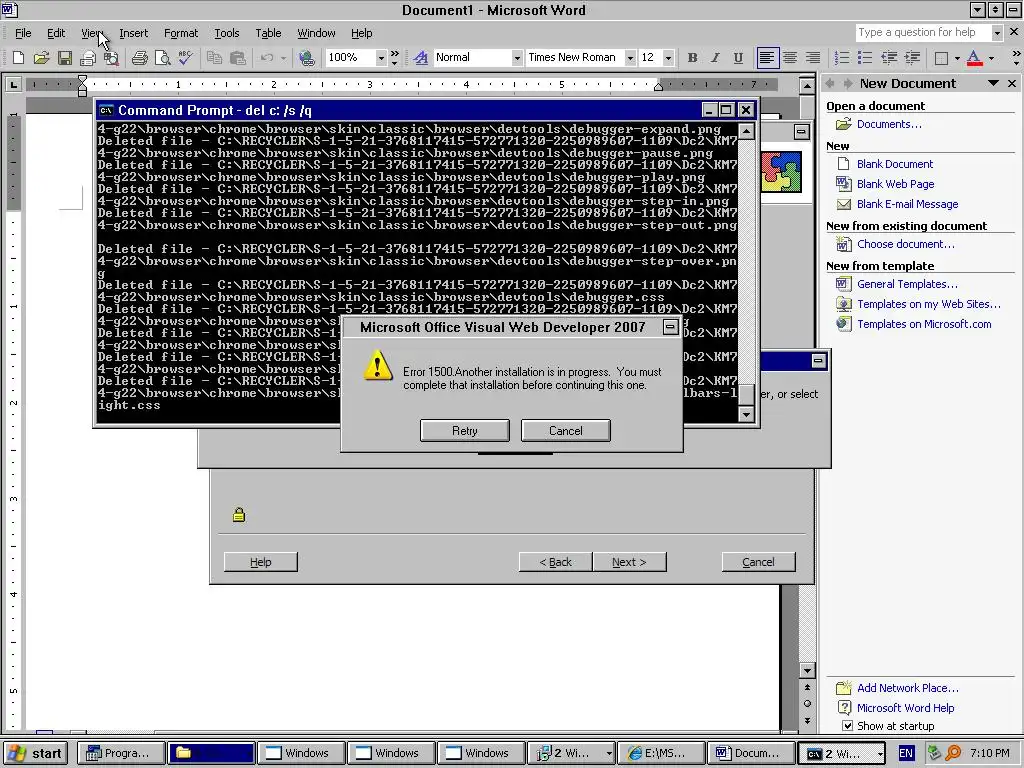Screen dimensions: 1024x768
Task: Toggle Underline formatting
Action: [x=738, y=57]
